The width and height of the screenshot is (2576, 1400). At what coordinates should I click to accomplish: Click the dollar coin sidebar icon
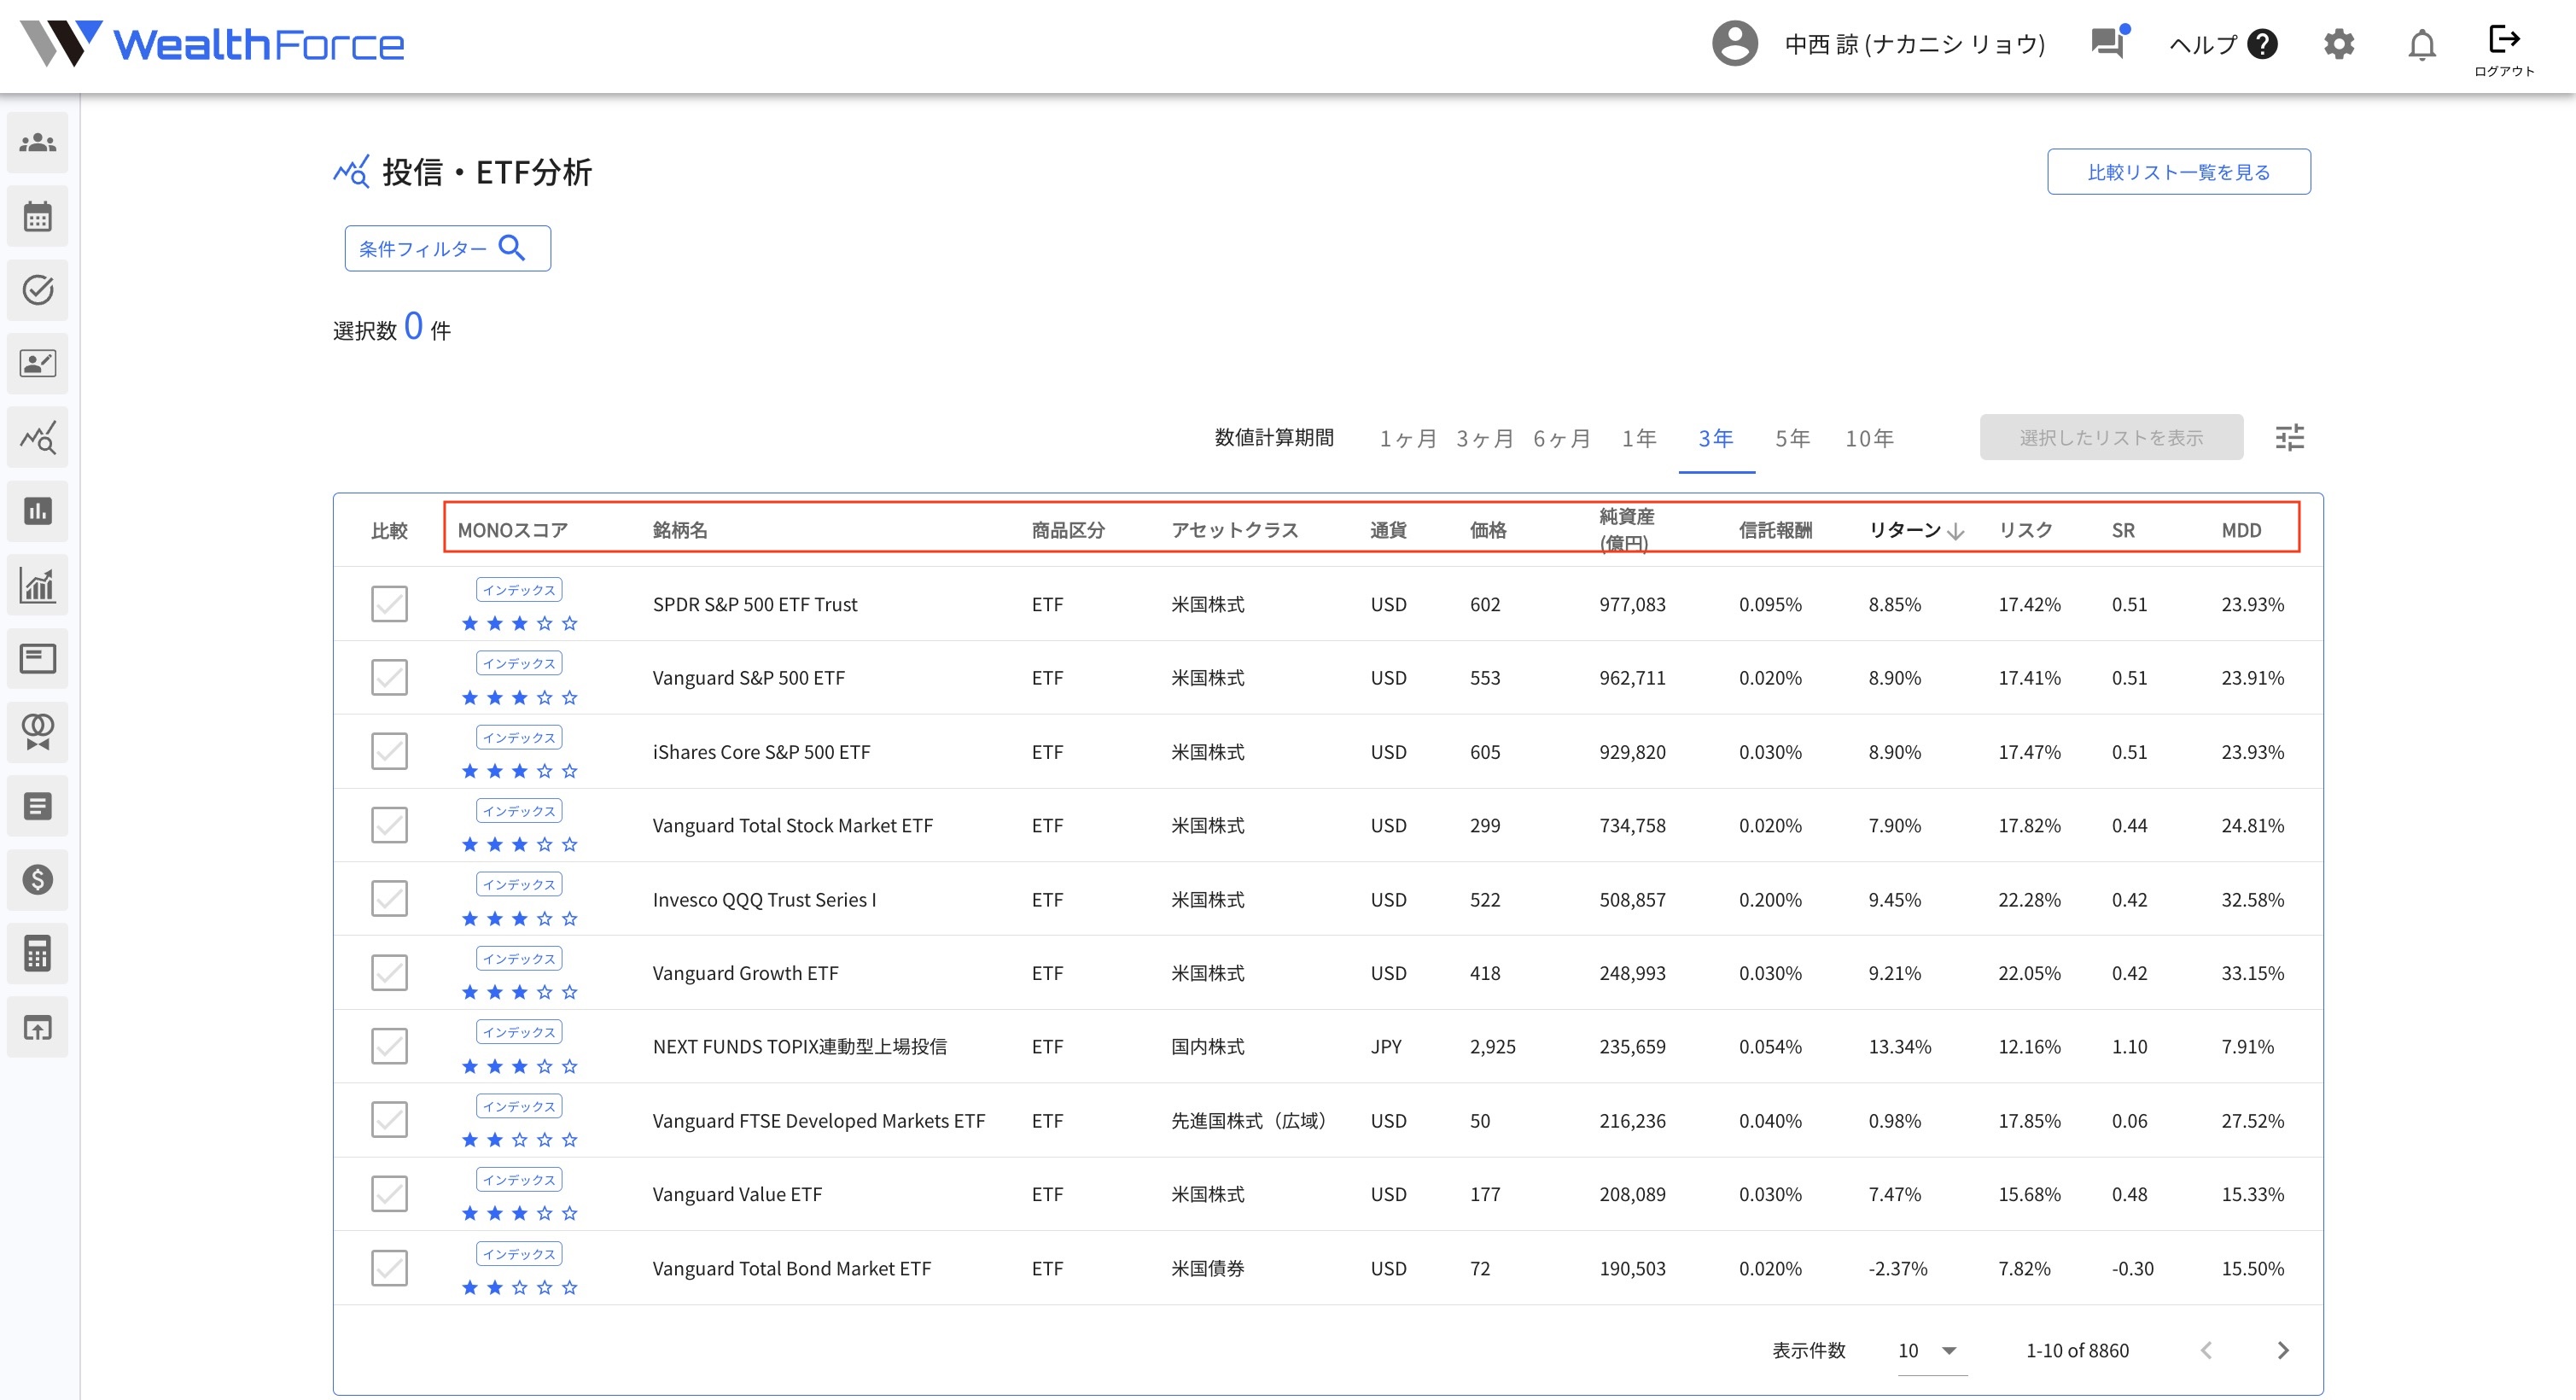click(38, 880)
